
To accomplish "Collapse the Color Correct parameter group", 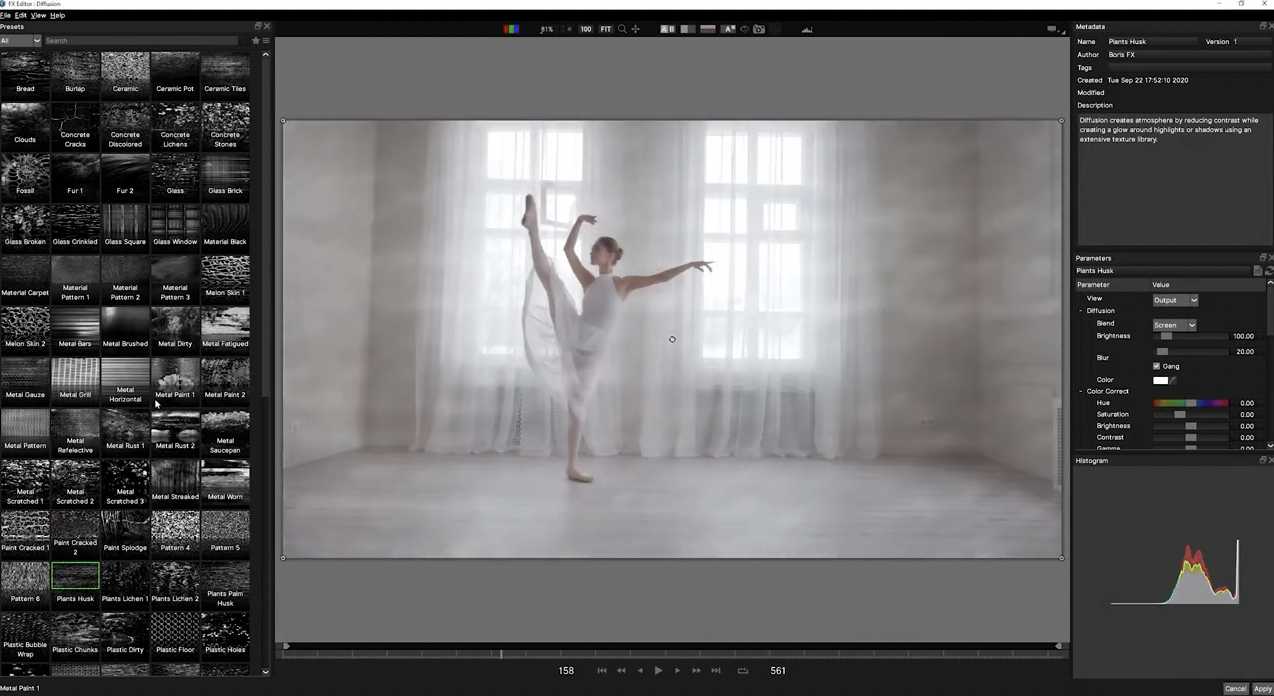I will click(x=1081, y=391).
